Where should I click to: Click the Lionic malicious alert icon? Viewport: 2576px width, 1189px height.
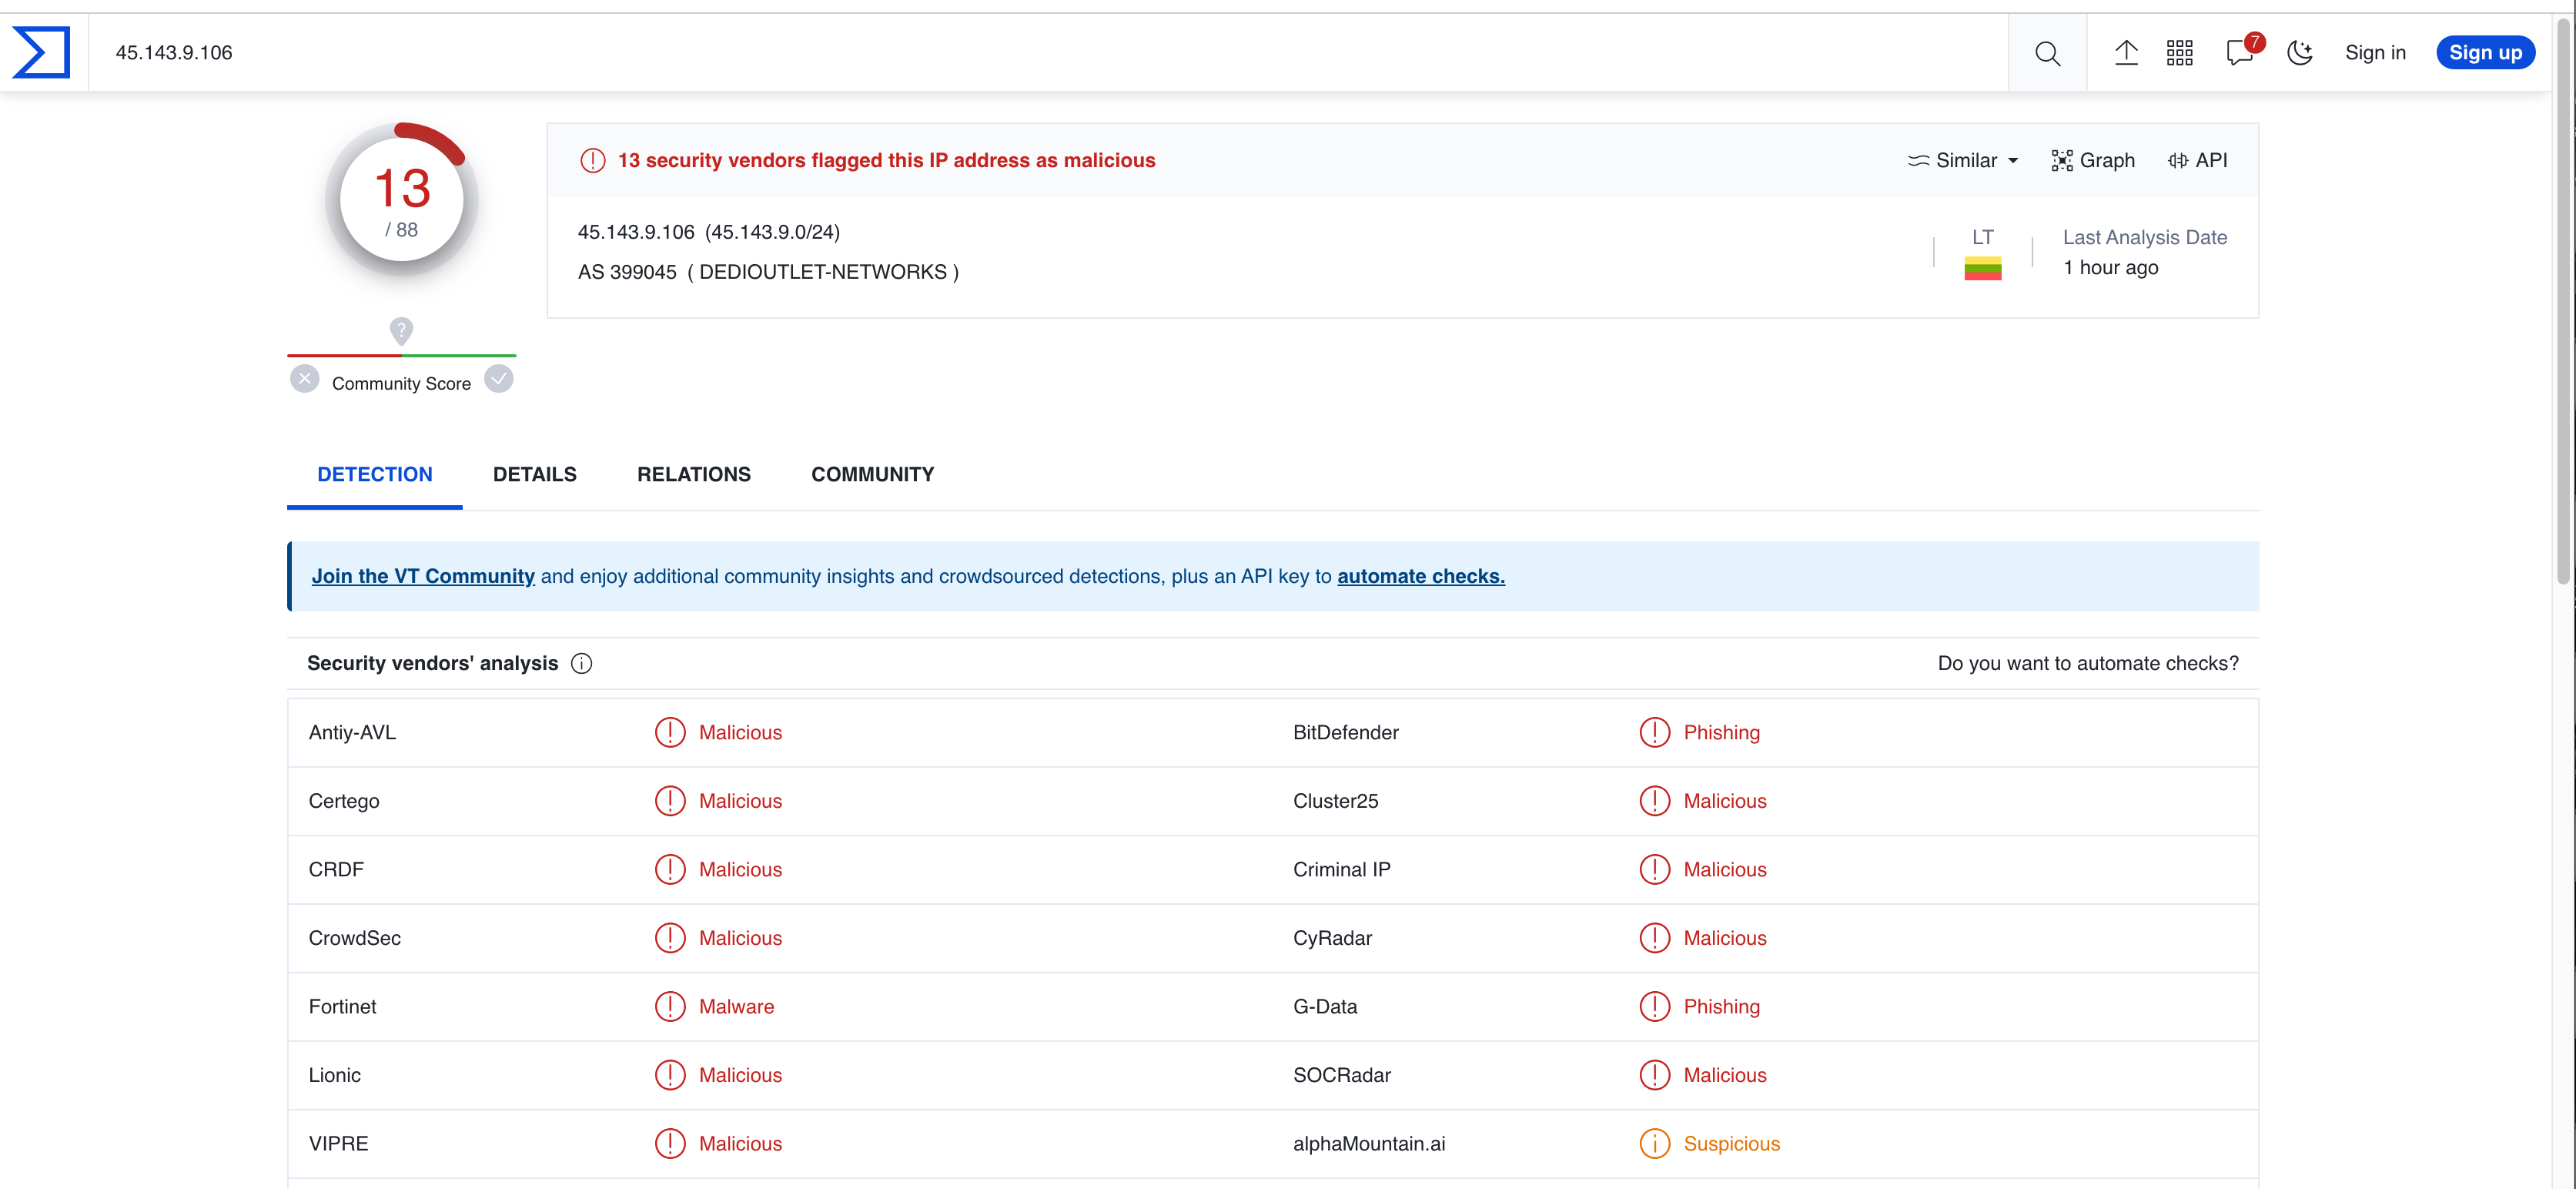[x=670, y=1075]
